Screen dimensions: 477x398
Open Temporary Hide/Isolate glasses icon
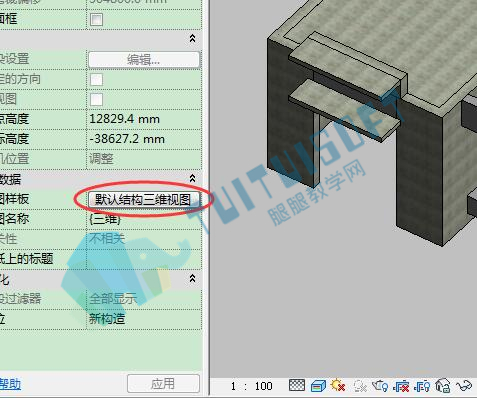coord(464,386)
